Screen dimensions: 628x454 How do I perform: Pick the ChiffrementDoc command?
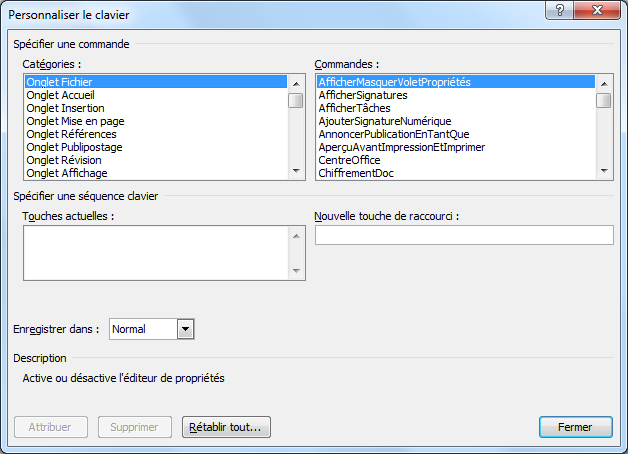coord(456,173)
